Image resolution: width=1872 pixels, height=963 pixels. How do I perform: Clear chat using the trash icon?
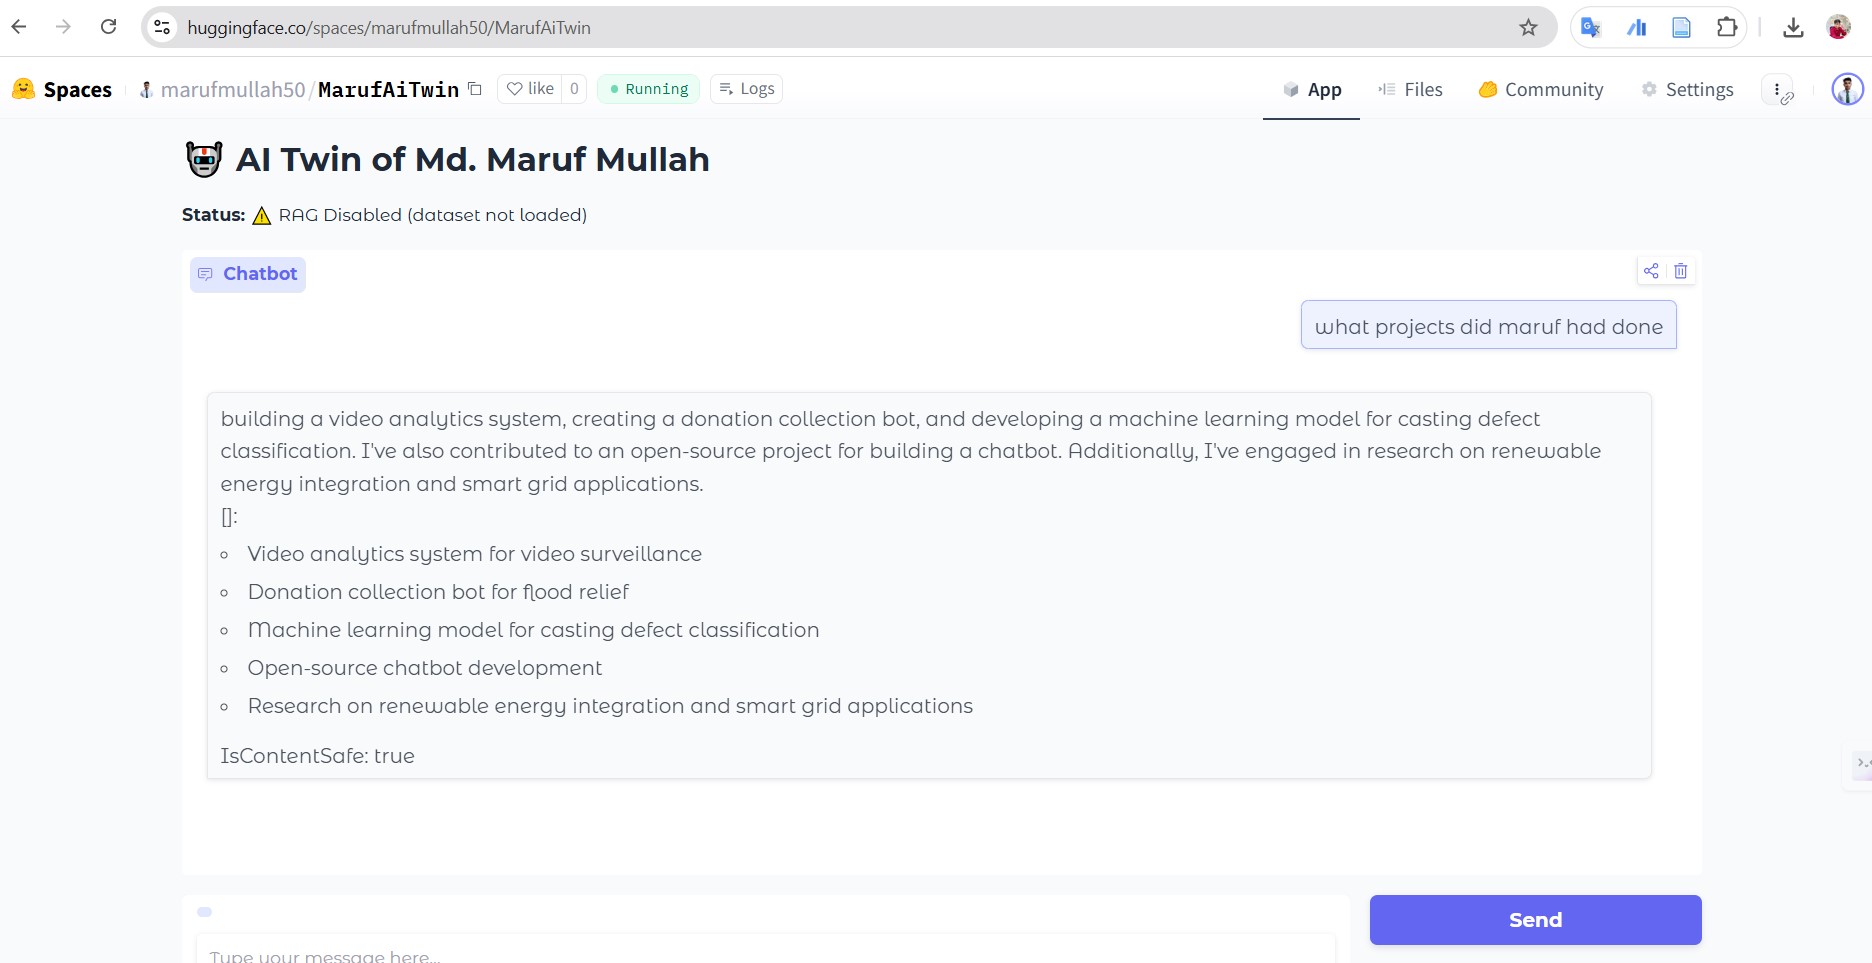[x=1681, y=271]
